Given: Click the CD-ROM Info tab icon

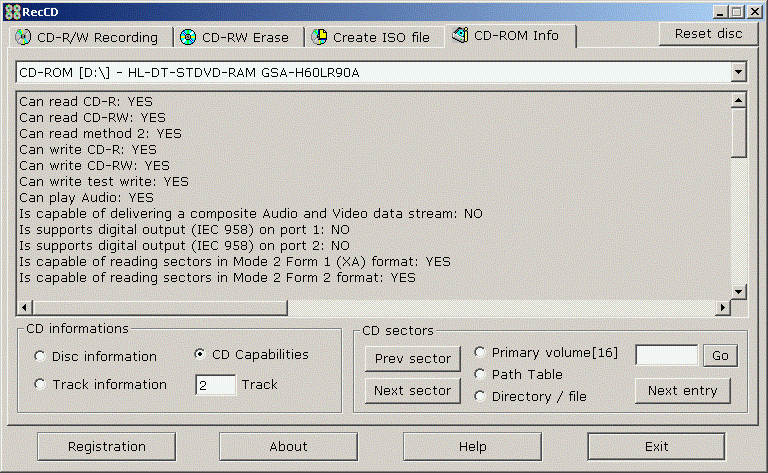Looking at the screenshot, I should 460,36.
